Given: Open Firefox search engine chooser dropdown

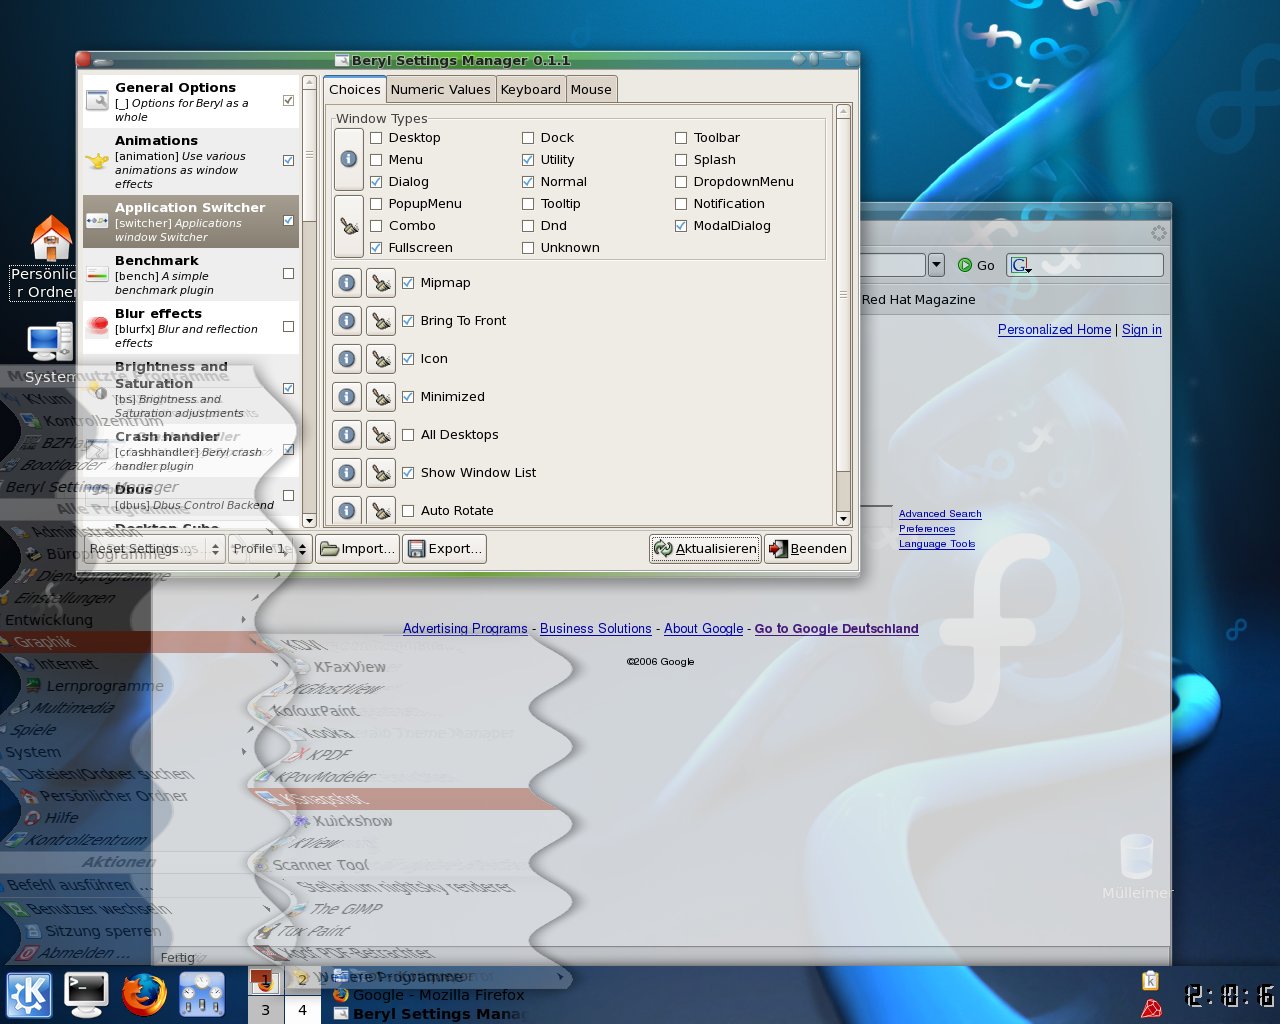Looking at the screenshot, I should point(1021,265).
